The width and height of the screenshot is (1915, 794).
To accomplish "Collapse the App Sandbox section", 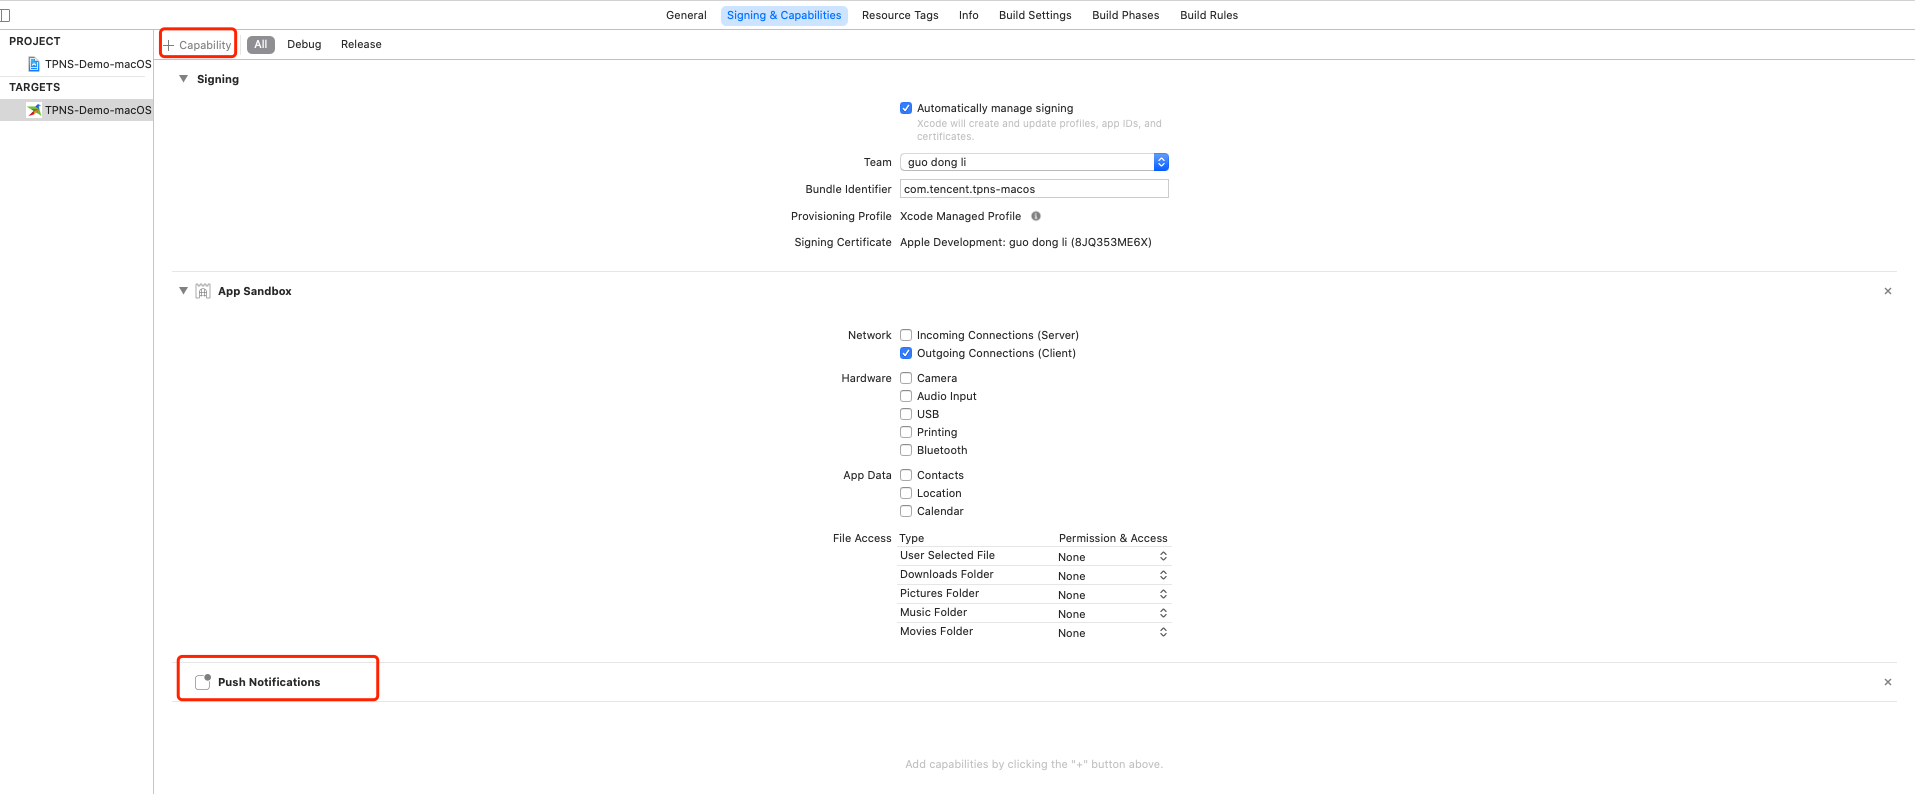I will pos(183,291).
